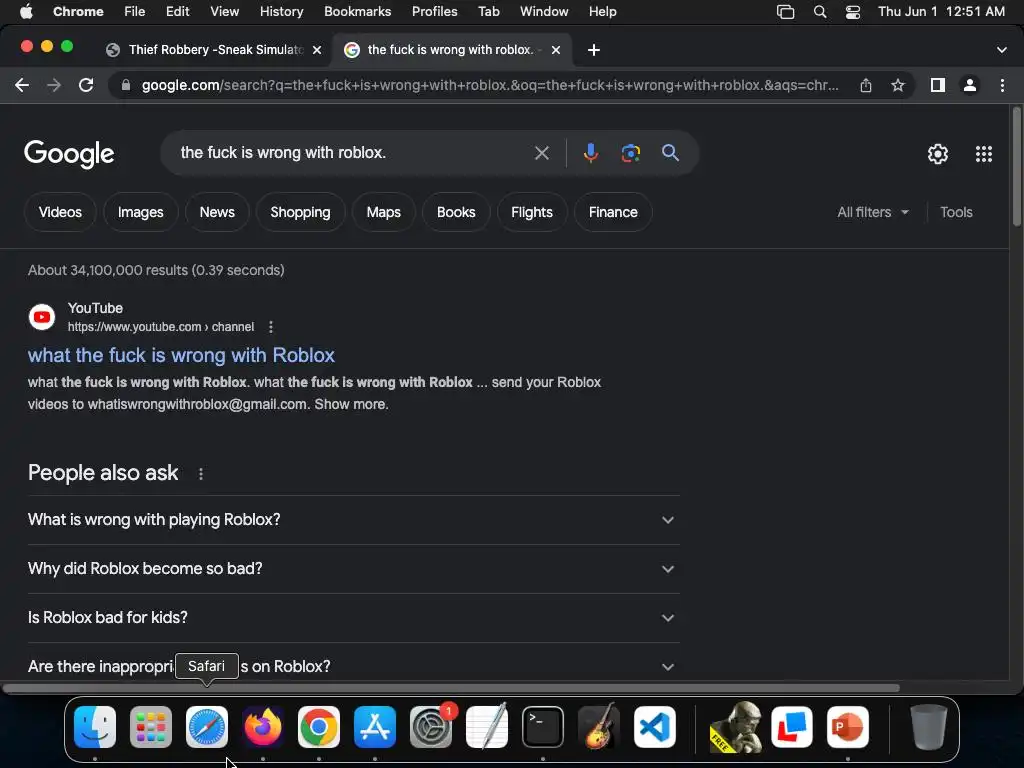
Task: Filter results by Images
Action: [x=140, y=212]
